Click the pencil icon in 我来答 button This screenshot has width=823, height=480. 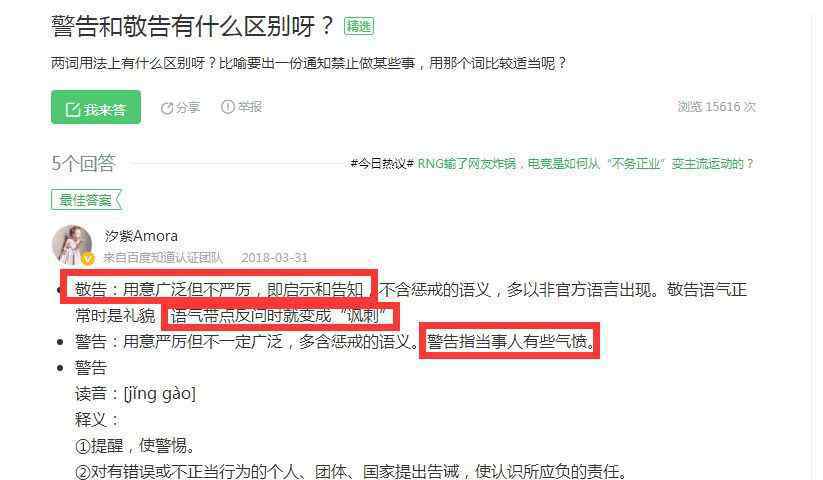[72, 110]
